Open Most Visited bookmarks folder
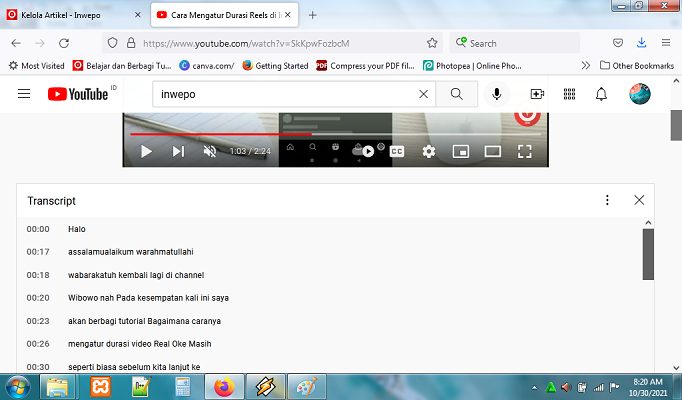Viewport: 682px width, 400px height. (x=37, y=66)
